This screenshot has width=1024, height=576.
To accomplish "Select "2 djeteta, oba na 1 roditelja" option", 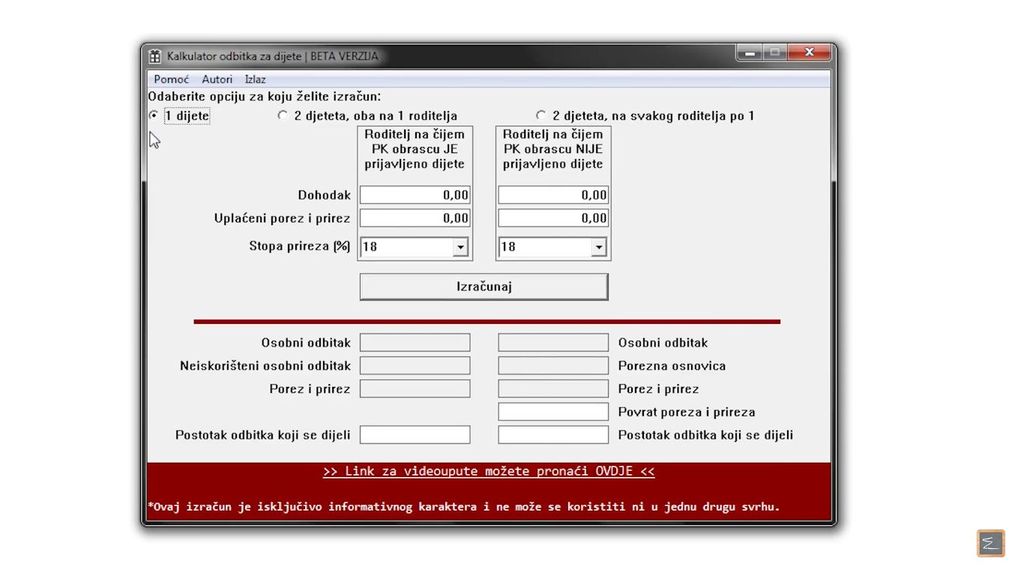I will click(283, 115).
